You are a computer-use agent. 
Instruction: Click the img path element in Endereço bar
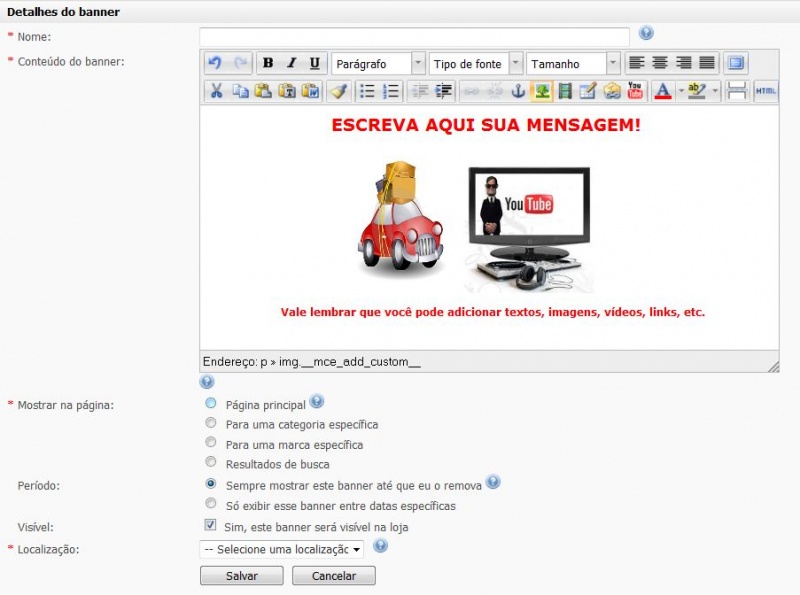[349, 362]
